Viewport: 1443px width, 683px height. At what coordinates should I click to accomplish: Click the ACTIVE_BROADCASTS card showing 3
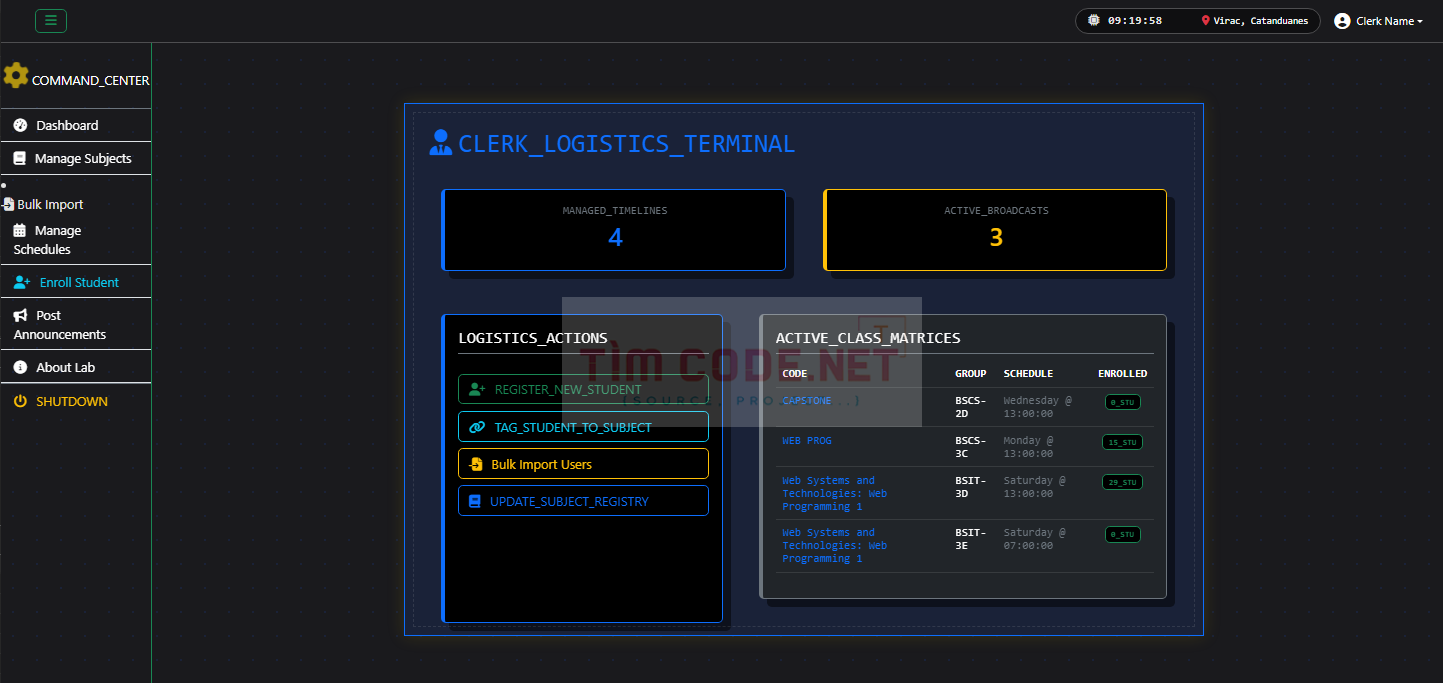995,230
